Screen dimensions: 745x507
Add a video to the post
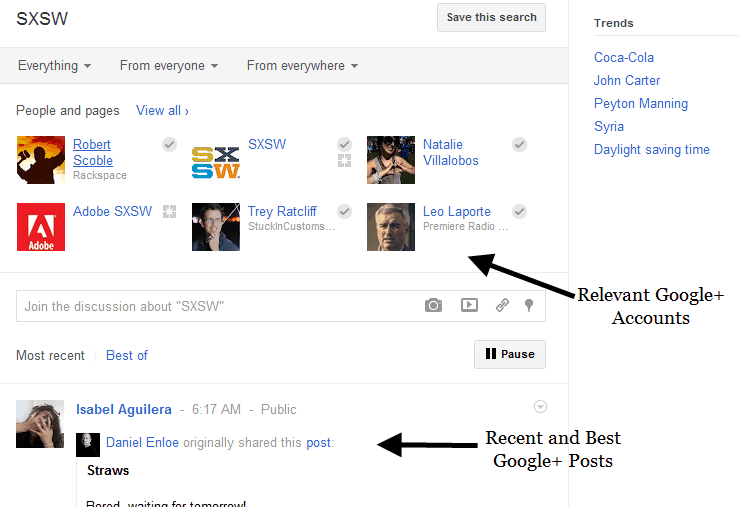point(469,306)
